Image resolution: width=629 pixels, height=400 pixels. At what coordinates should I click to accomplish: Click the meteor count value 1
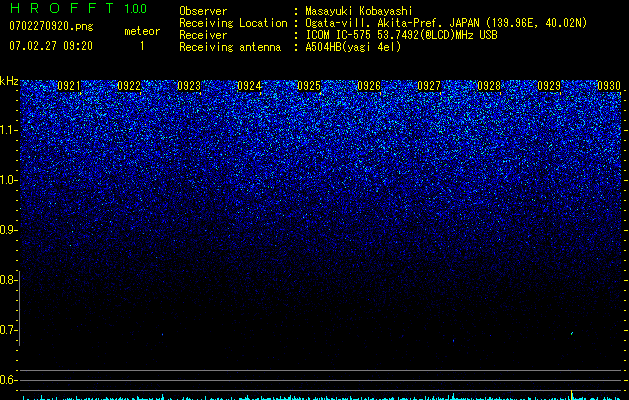tap(142, 46)
